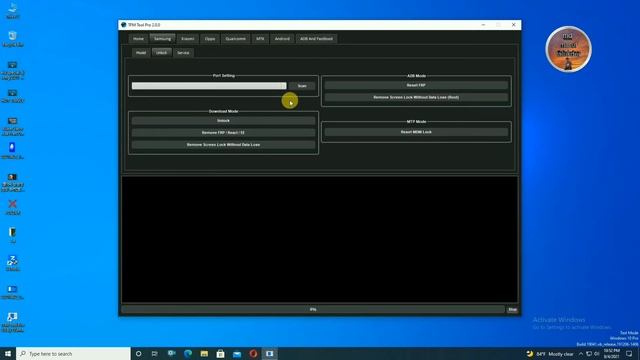Viewport: 640px width, 360px height.
Task: Open the Mail app from the taskbar
Action: pyautogui.click(x=237, y=353)
